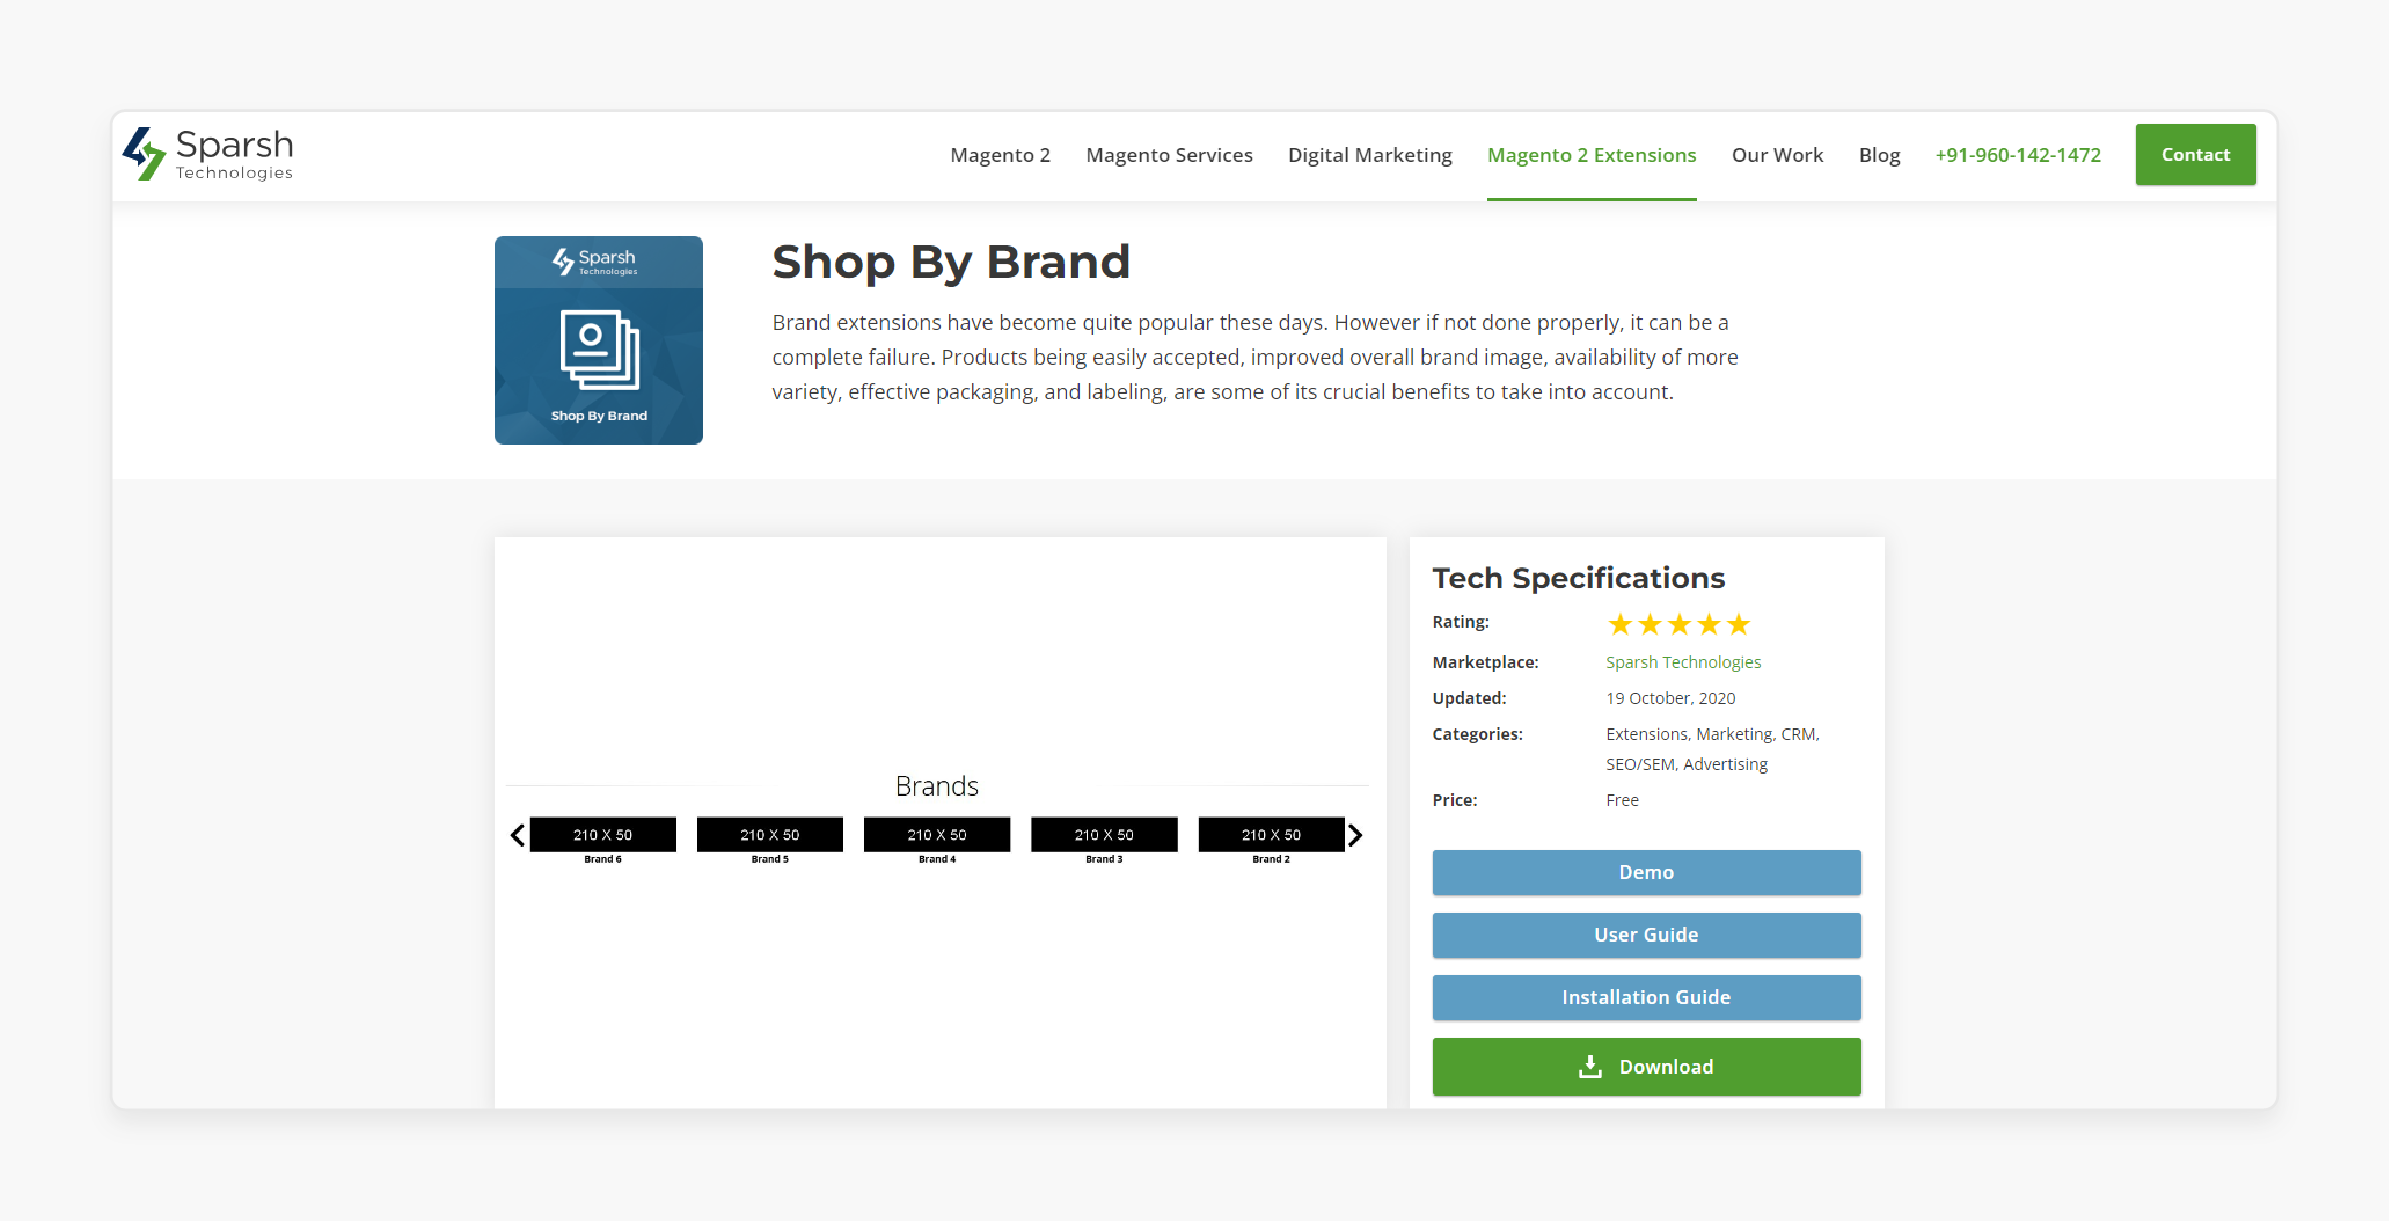The image size is (2389, 1221).
Task: Click the five-star rating
Action: click(1678, 625)
